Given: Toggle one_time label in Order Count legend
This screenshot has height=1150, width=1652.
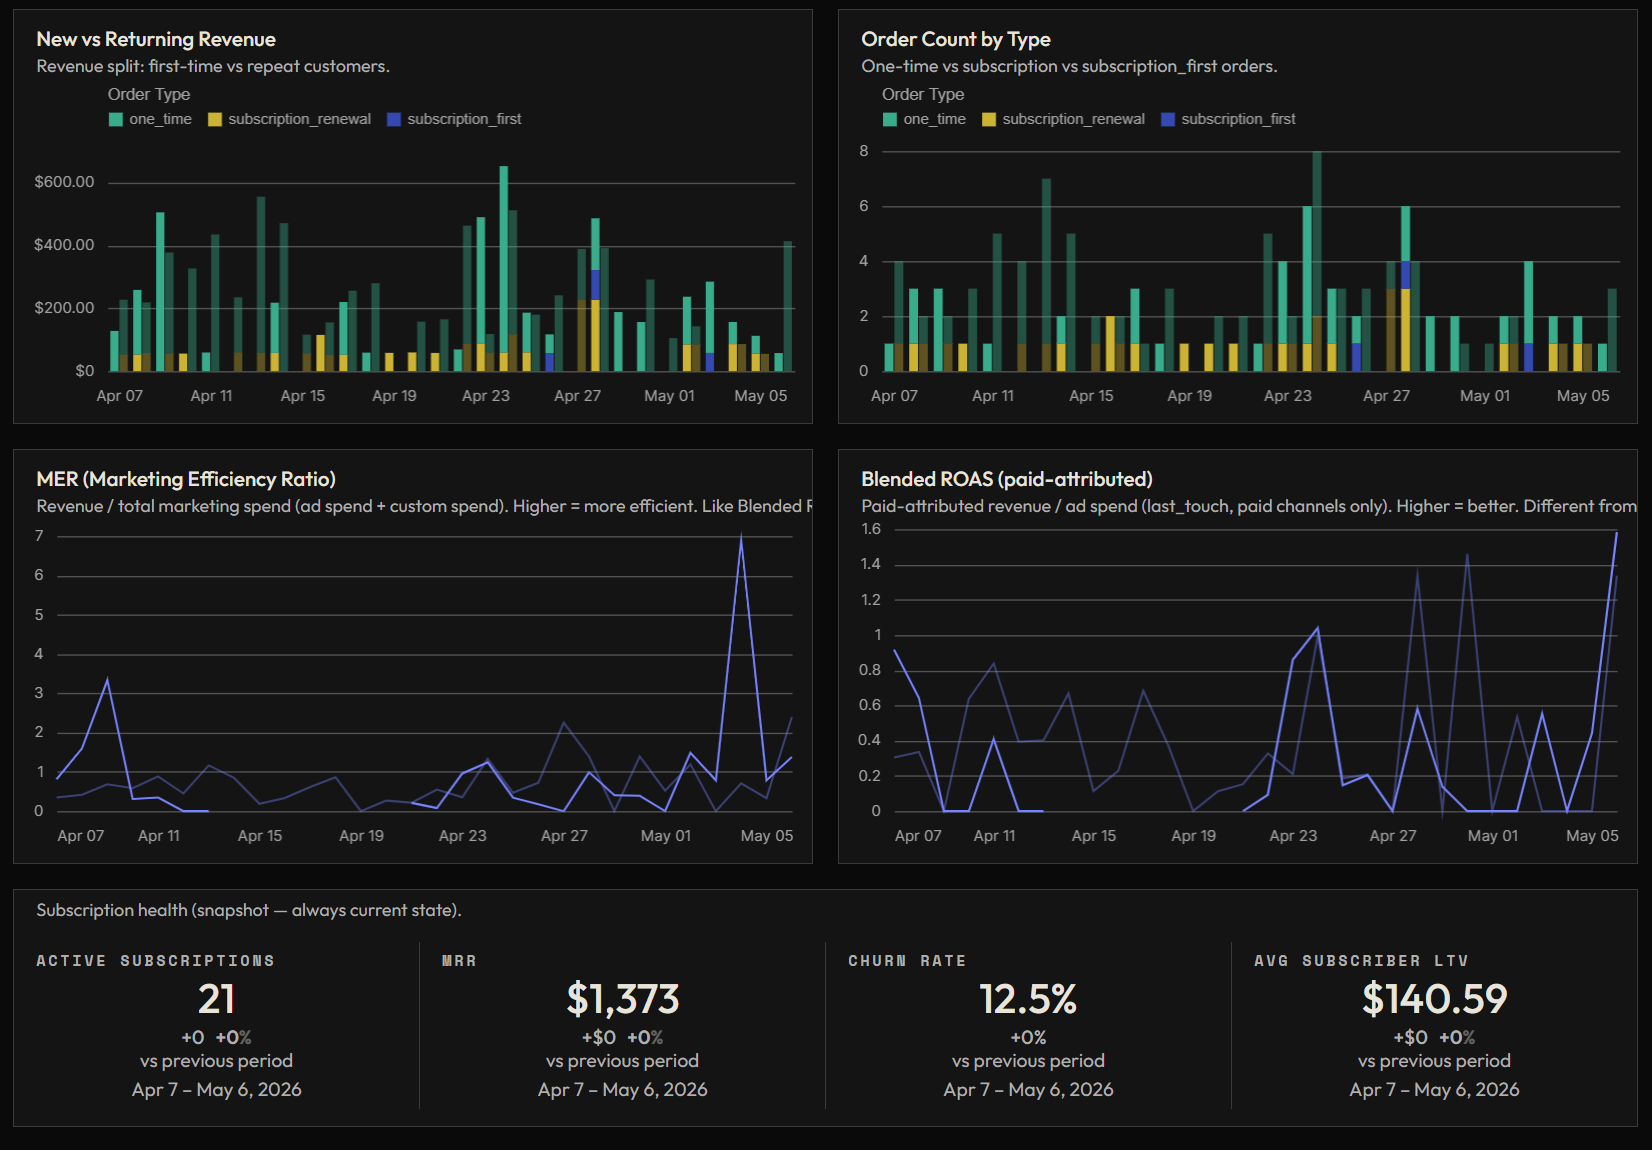Looking at the screenshot, I should click(934, 119).
